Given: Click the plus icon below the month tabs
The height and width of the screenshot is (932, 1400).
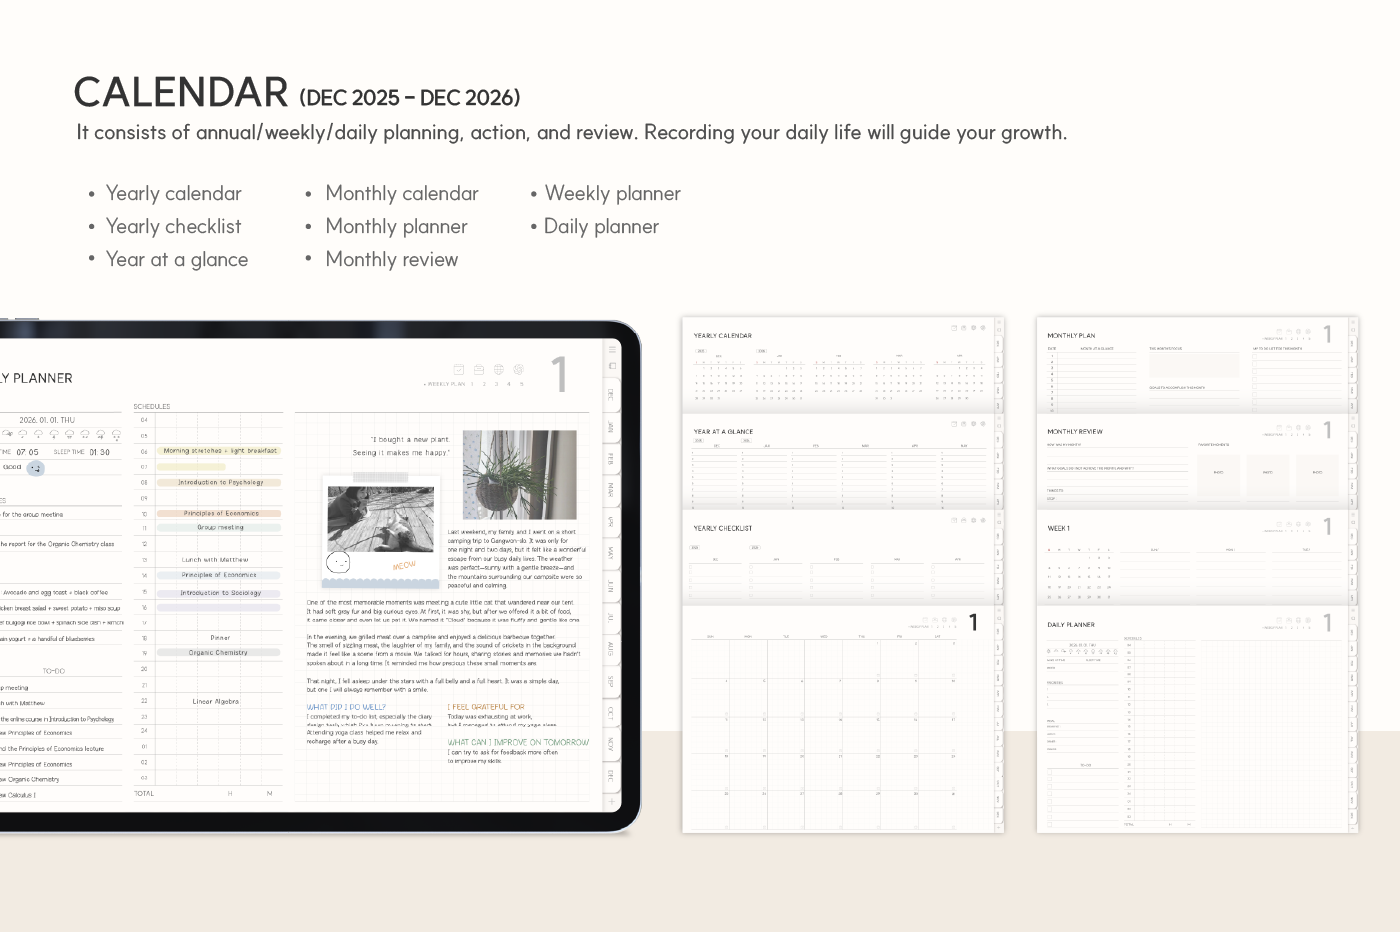Looking at the screenshot, I should click(612, 802).
